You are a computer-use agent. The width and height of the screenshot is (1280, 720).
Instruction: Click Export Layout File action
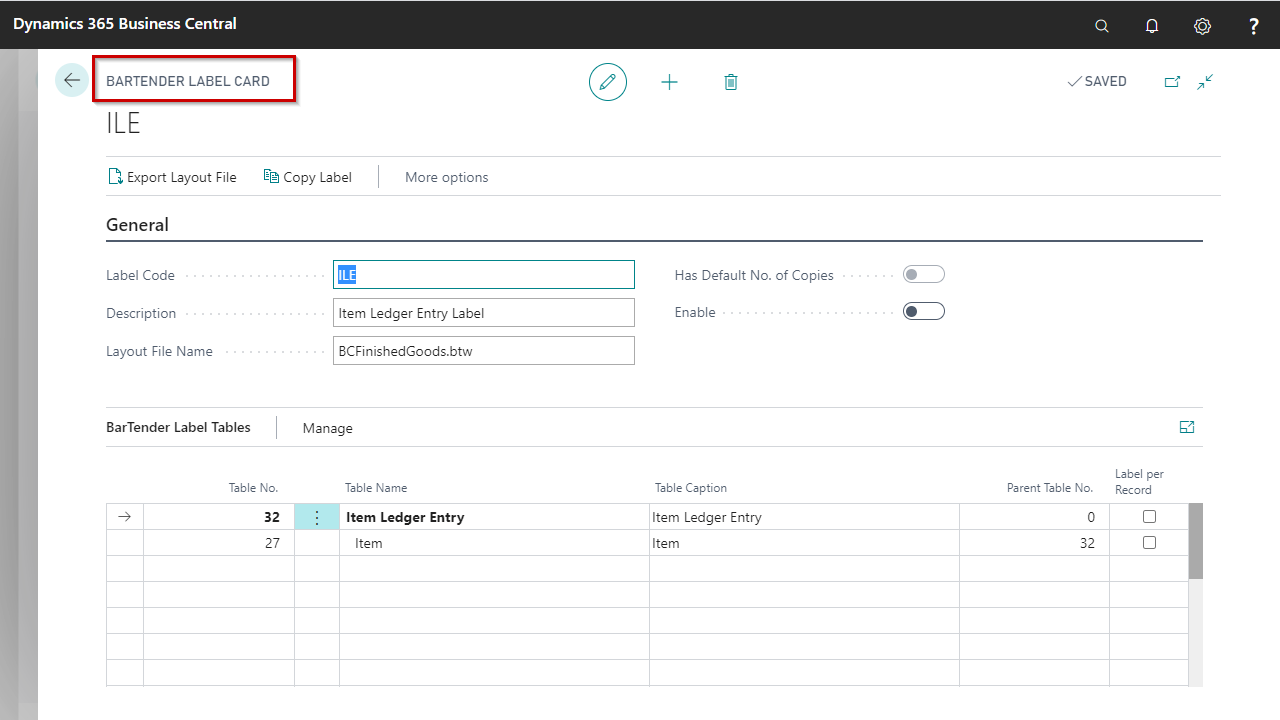coord(172,177)
